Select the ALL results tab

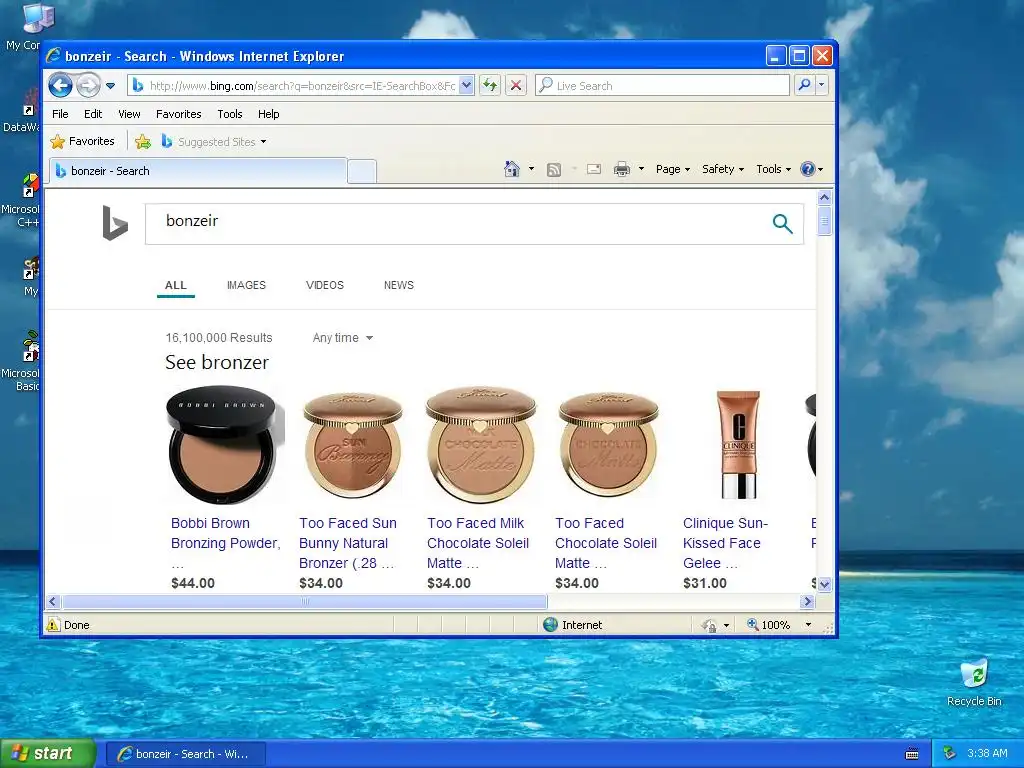pos(176,285)
